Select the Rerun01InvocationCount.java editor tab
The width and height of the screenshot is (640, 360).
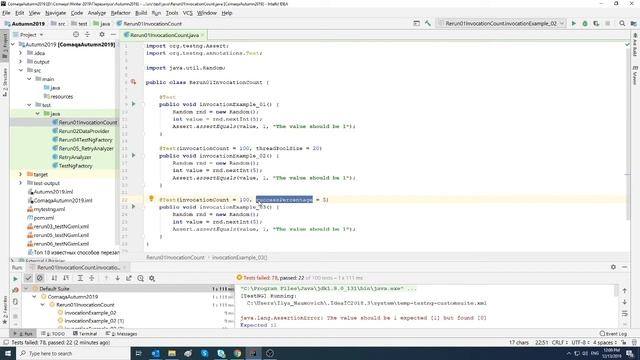tap(164, 35)
